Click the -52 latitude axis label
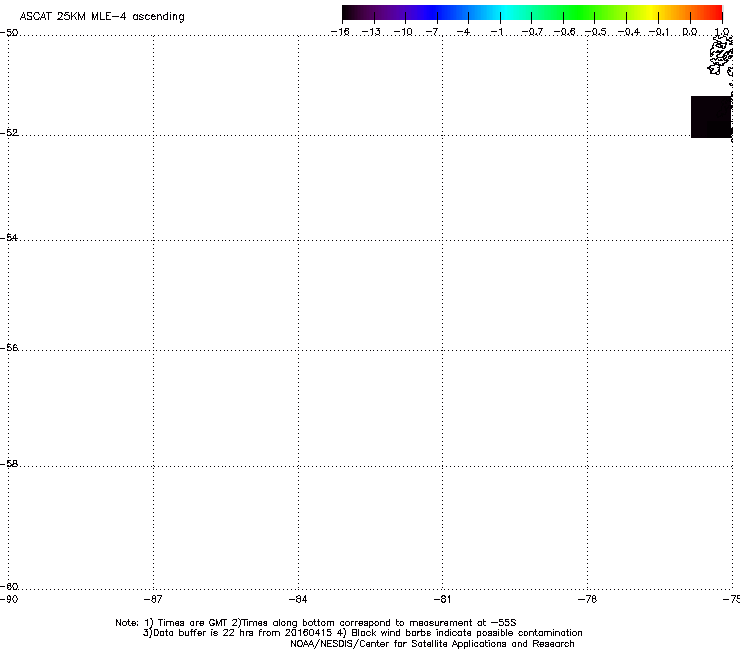The image size is (740, 650). [x=9, y=133]
